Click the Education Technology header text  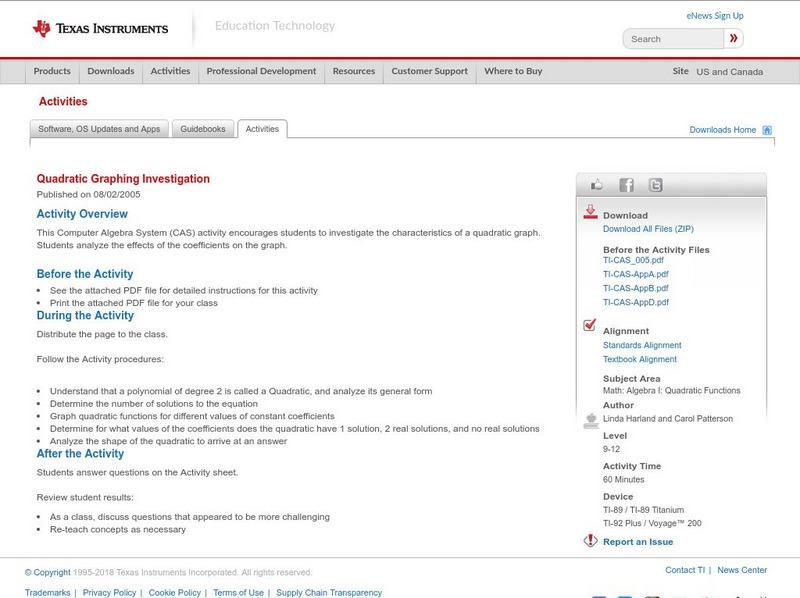click(x=275, y=26)
